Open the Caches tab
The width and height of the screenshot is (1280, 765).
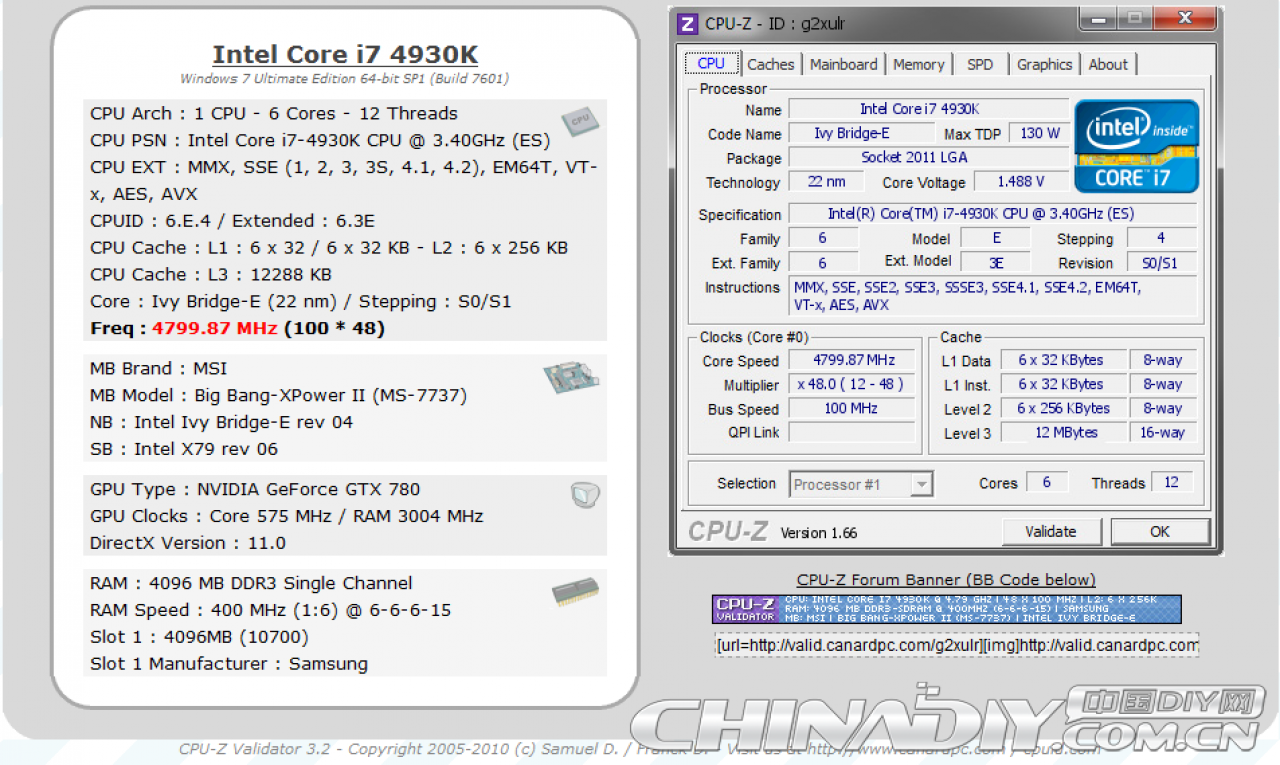click(771, 64)
